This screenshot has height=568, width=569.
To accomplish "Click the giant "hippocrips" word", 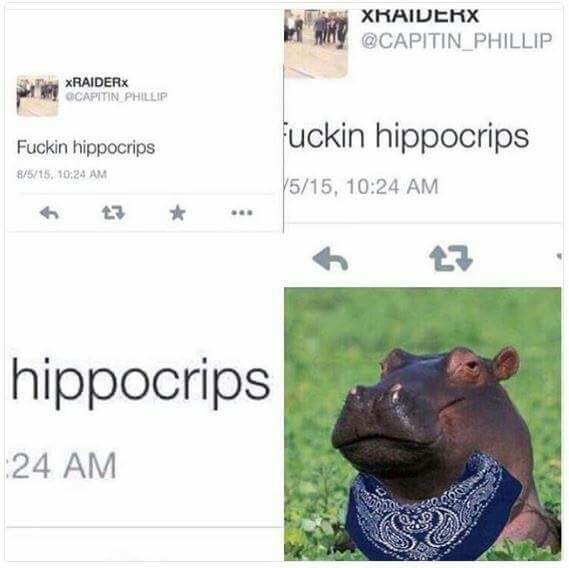I will point(141,383).
